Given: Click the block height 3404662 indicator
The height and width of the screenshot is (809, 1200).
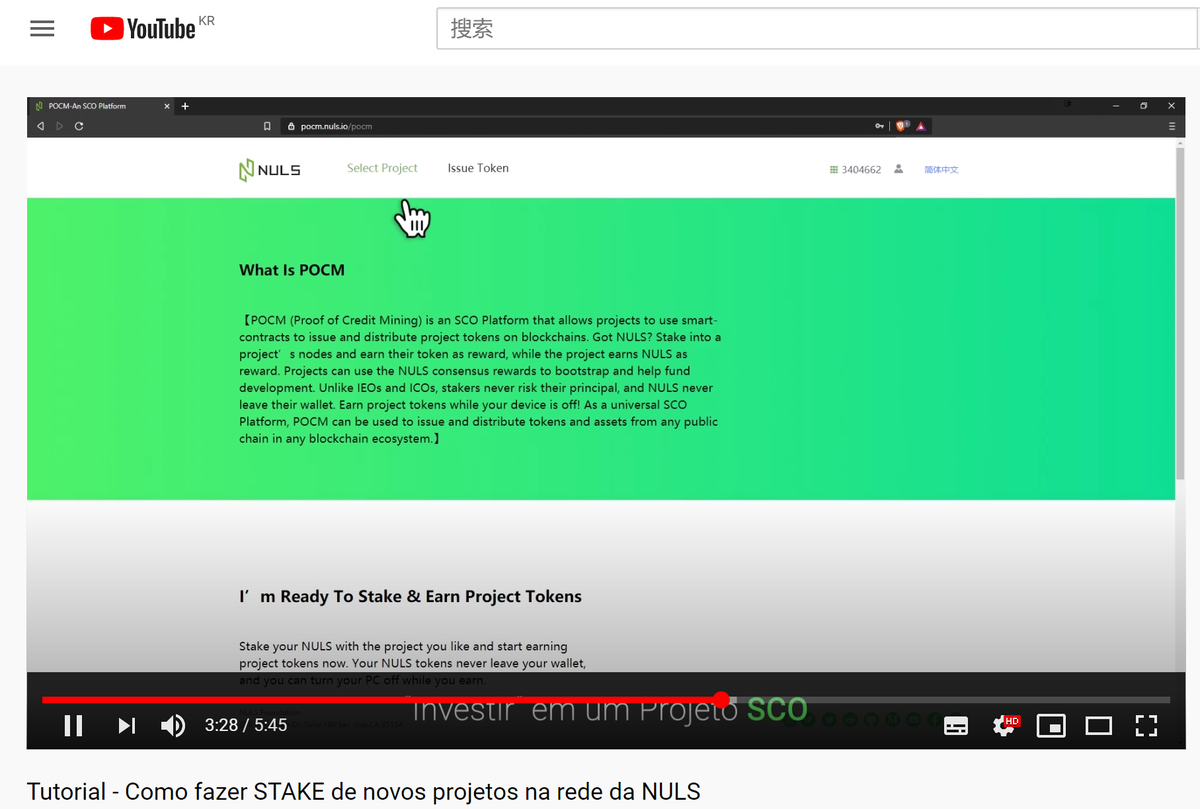Looking at the screenshot, I should (x=855, y=170).
